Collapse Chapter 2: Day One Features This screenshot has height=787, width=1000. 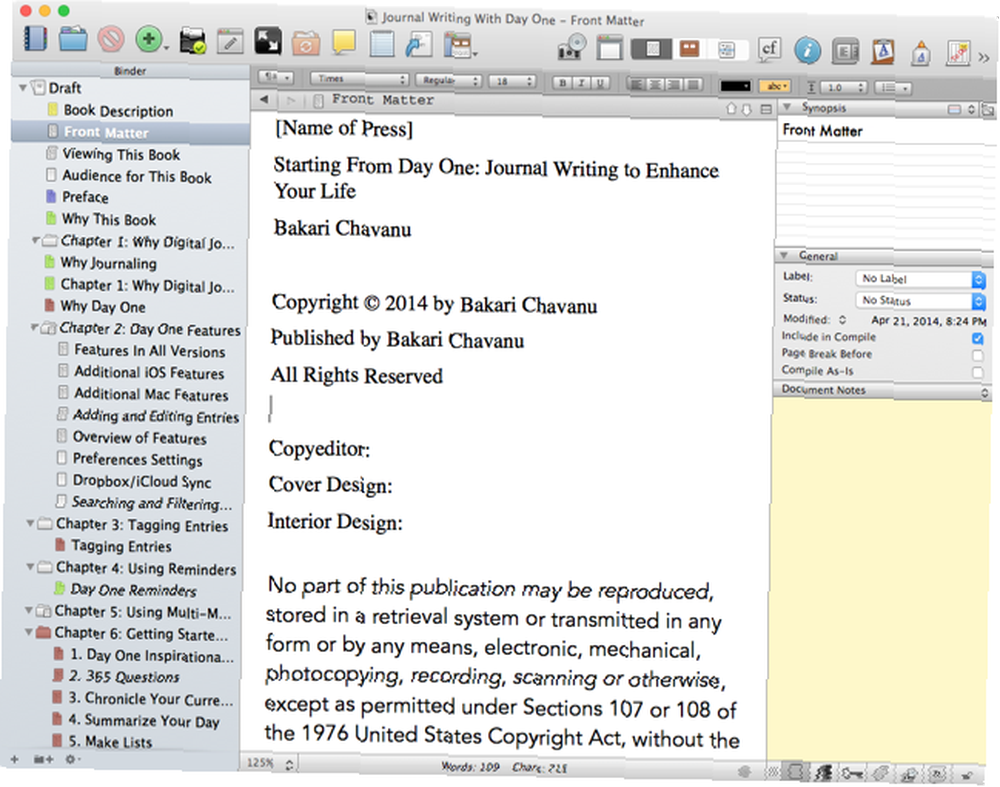point(34,328)
